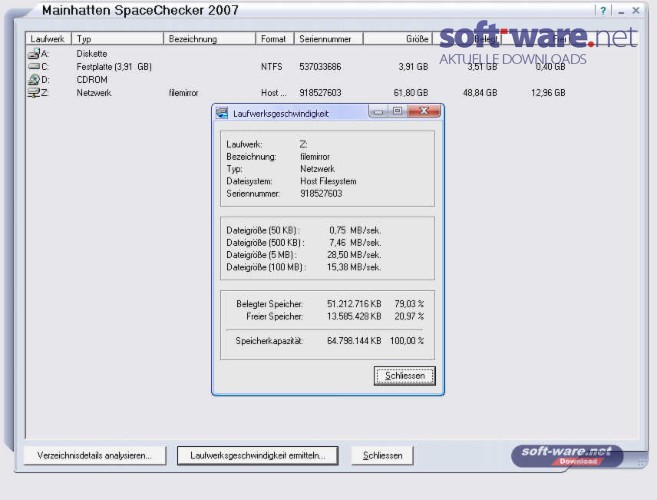This screenshot has width=657, height=500.
Task: Select the floppy drive A: icon
Action: 34,53
